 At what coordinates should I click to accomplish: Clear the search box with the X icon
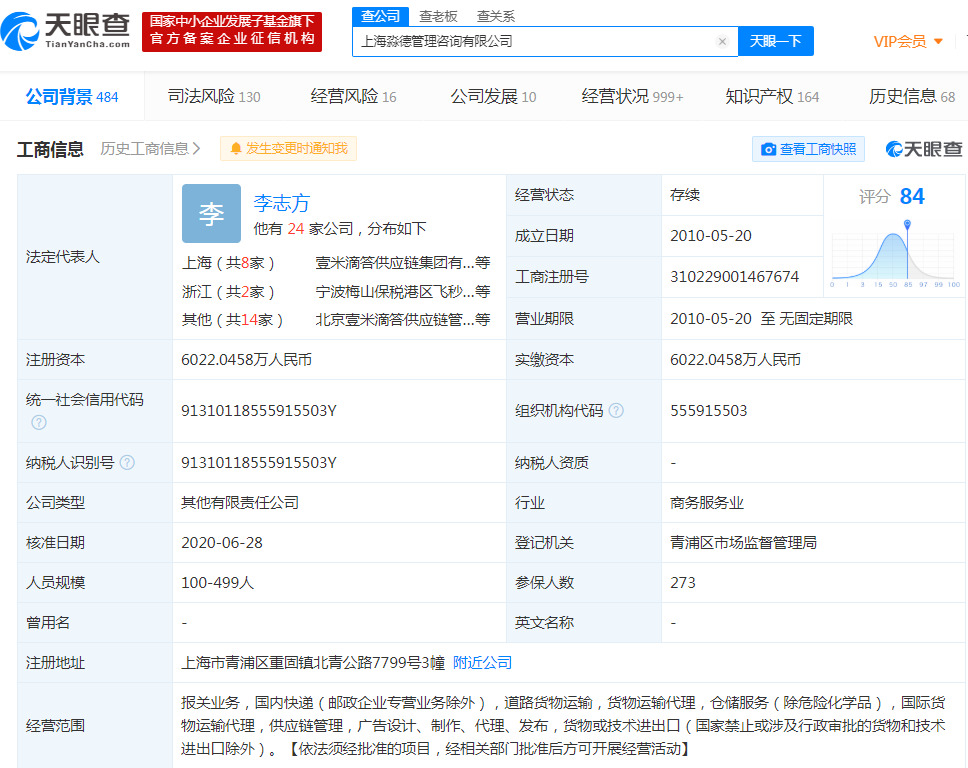[722, 41]
